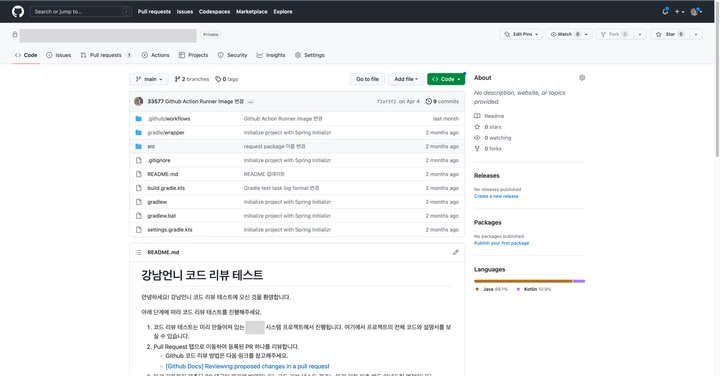Screen dimensions: 720x376
Task: Edit README with the pencil icon
Action: pos(456,252)
